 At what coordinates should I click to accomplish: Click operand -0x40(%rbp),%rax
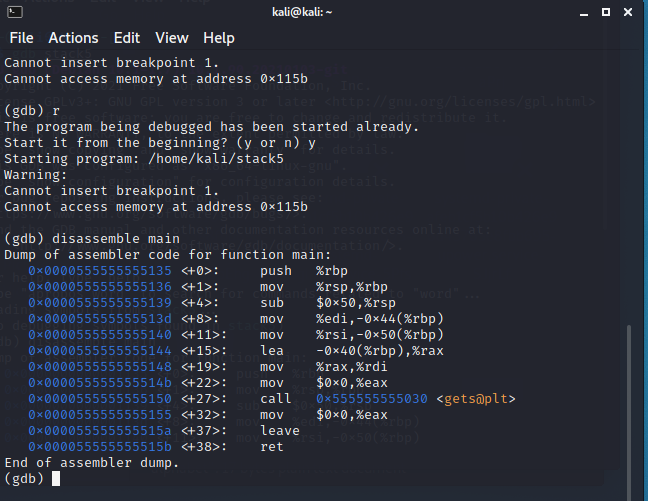[380, 351]
